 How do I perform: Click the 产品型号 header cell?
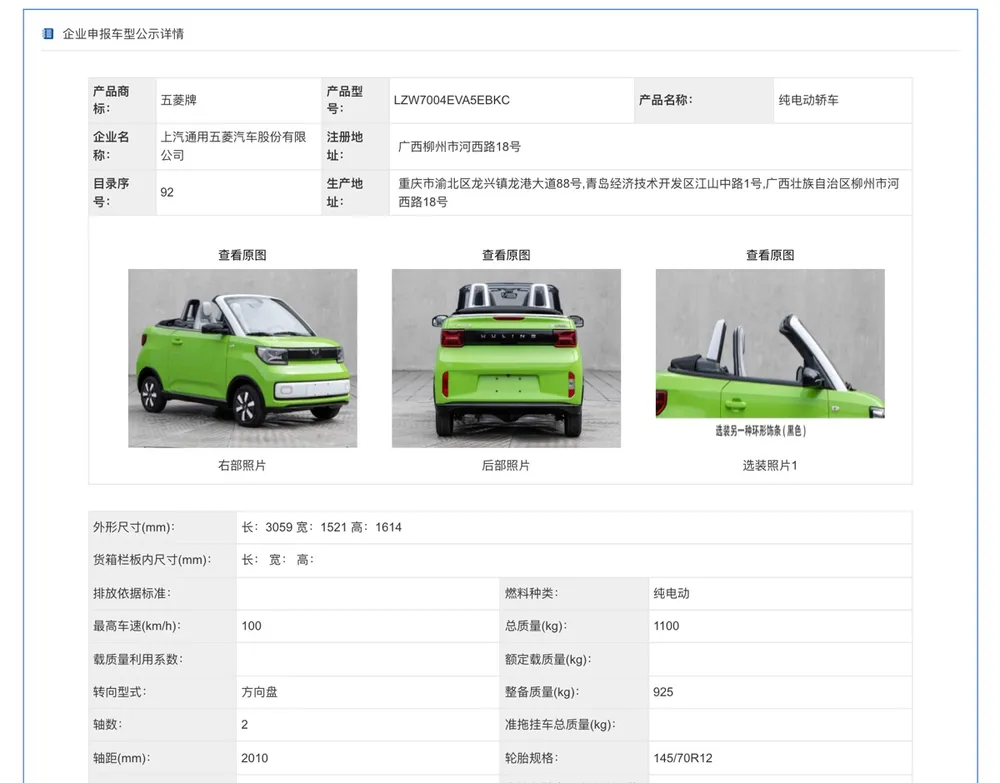[x=355, y=100]
